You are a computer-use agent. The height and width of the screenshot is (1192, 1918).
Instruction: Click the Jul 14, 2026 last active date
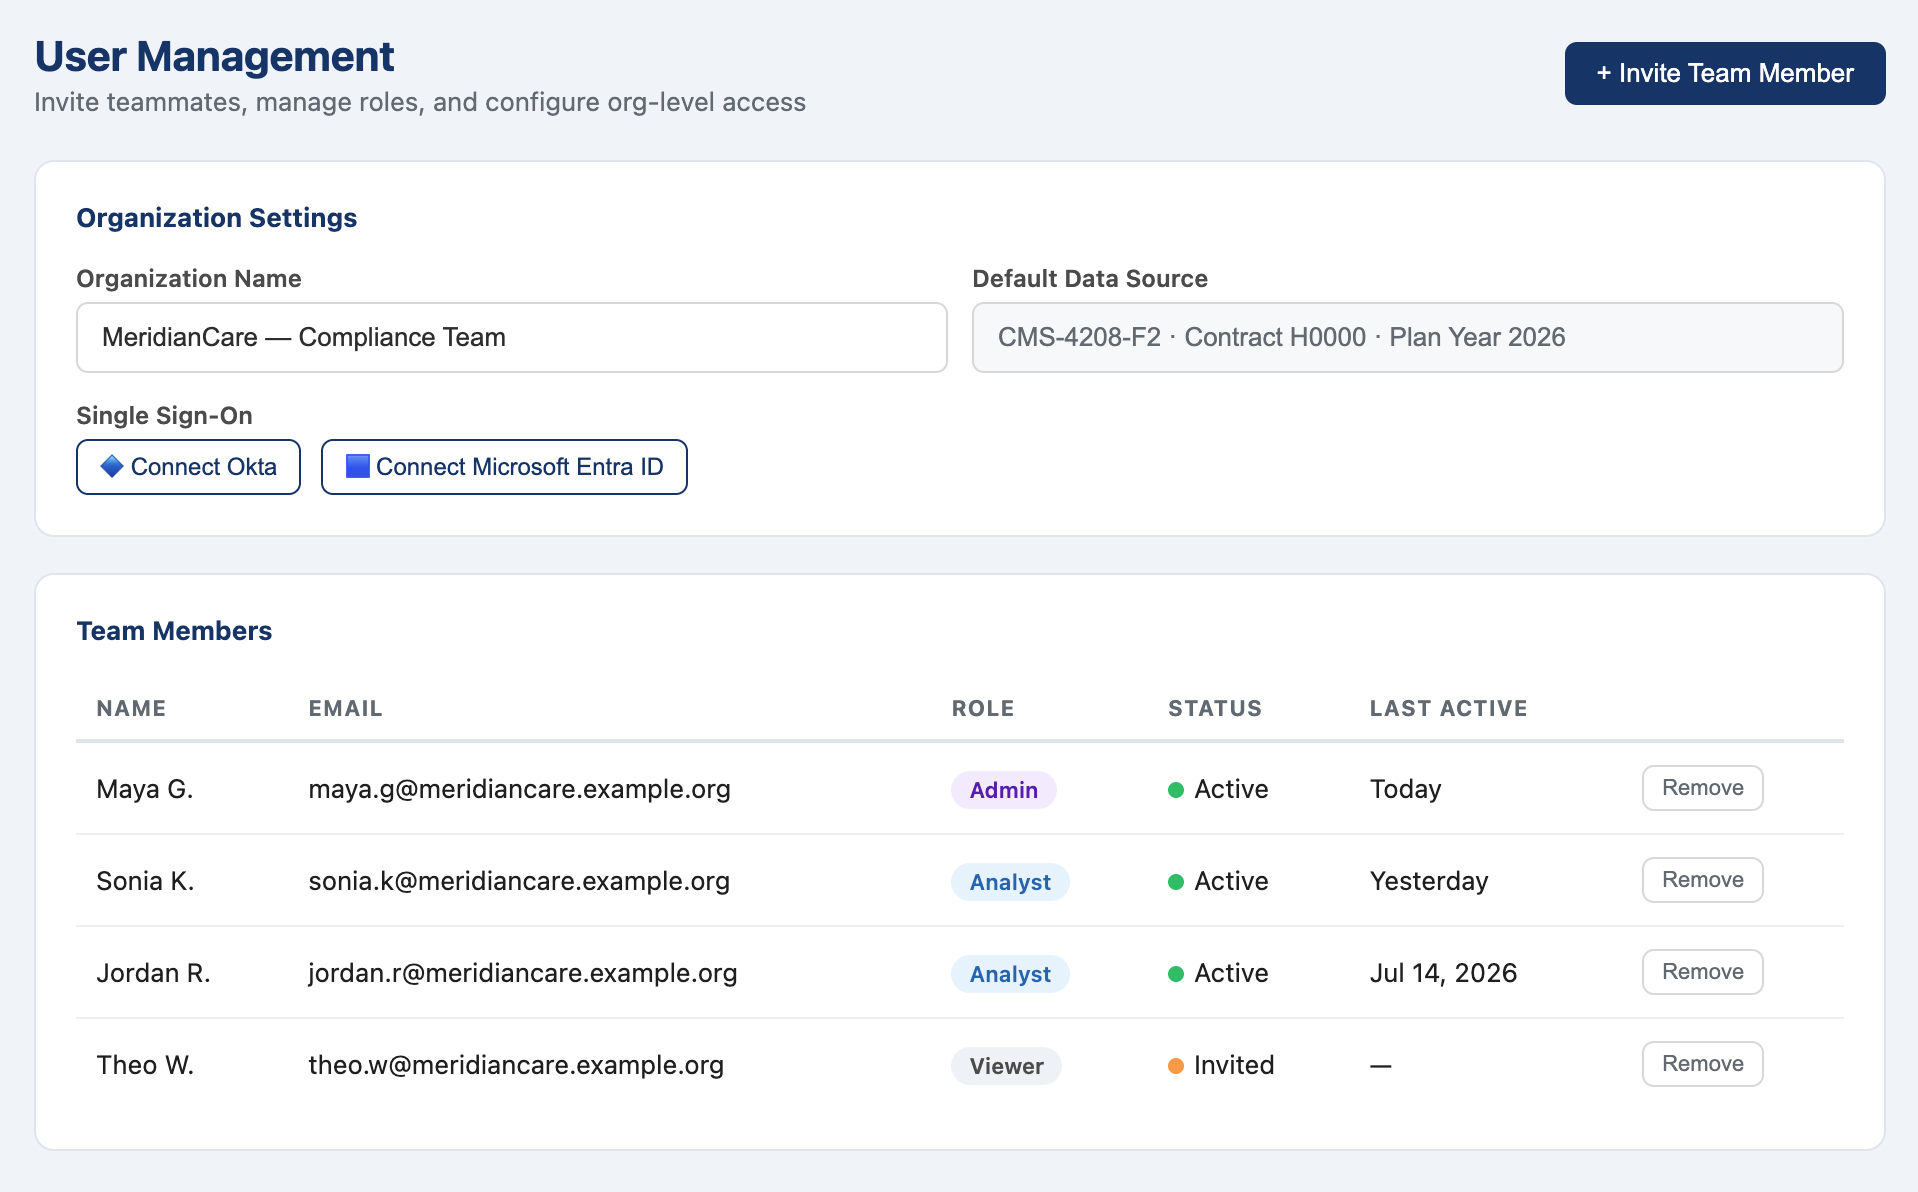point(1443,973)
